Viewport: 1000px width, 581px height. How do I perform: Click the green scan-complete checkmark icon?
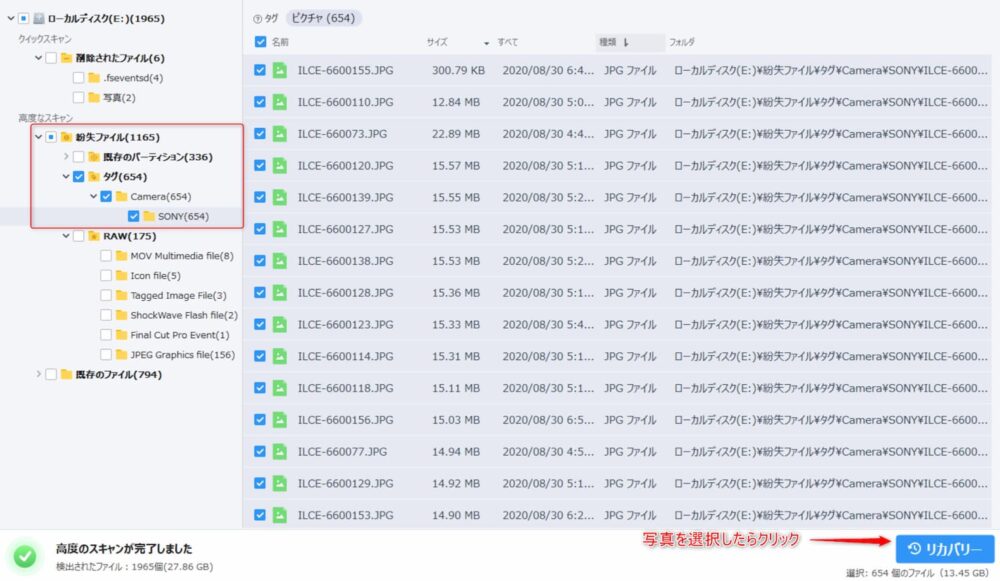pos(25,556)
